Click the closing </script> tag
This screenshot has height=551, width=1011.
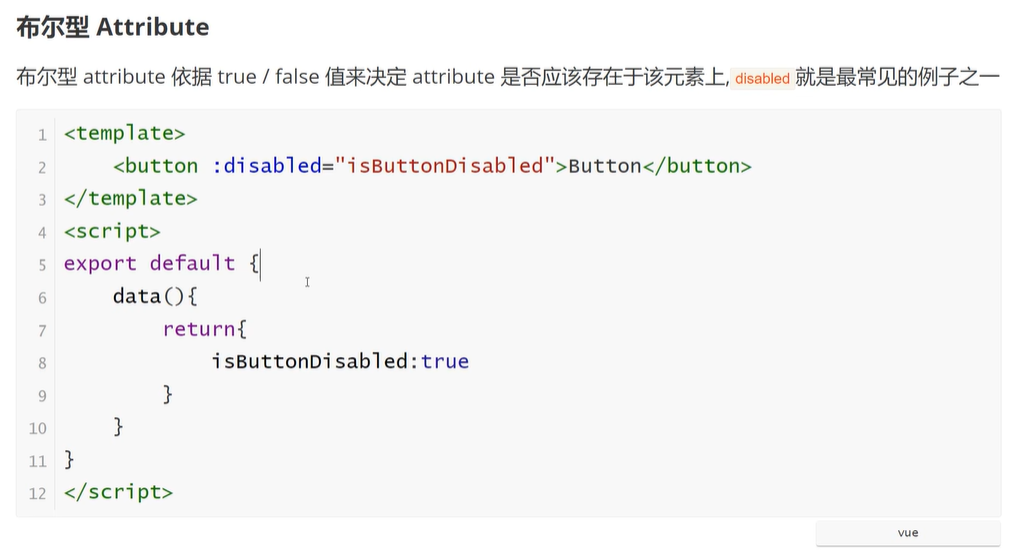coord(118,492)
